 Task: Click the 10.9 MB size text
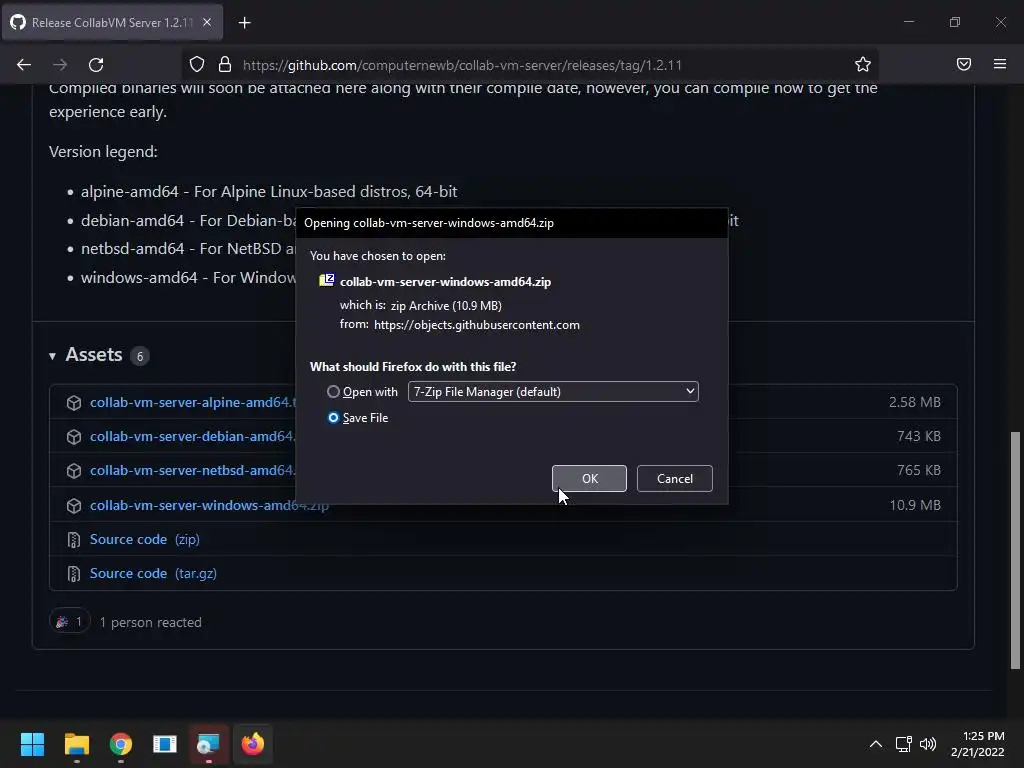pyautogui.click(x=915, y=505)
